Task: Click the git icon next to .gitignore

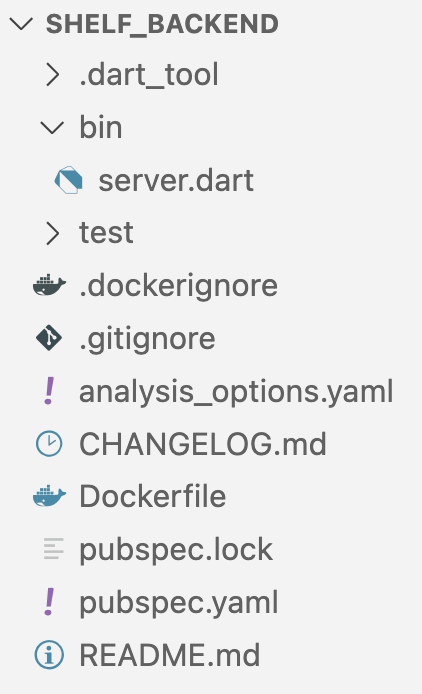Action: click(x=49, y=338)
